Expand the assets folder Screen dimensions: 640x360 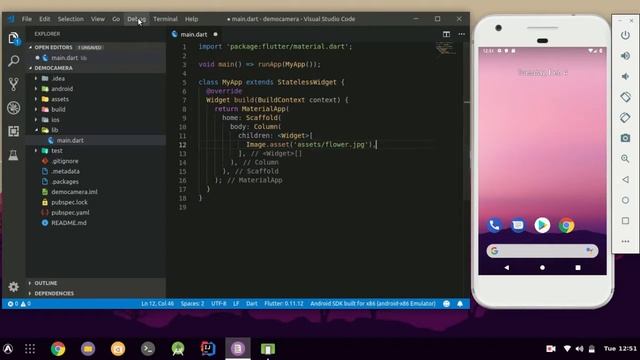click(36, 99)
